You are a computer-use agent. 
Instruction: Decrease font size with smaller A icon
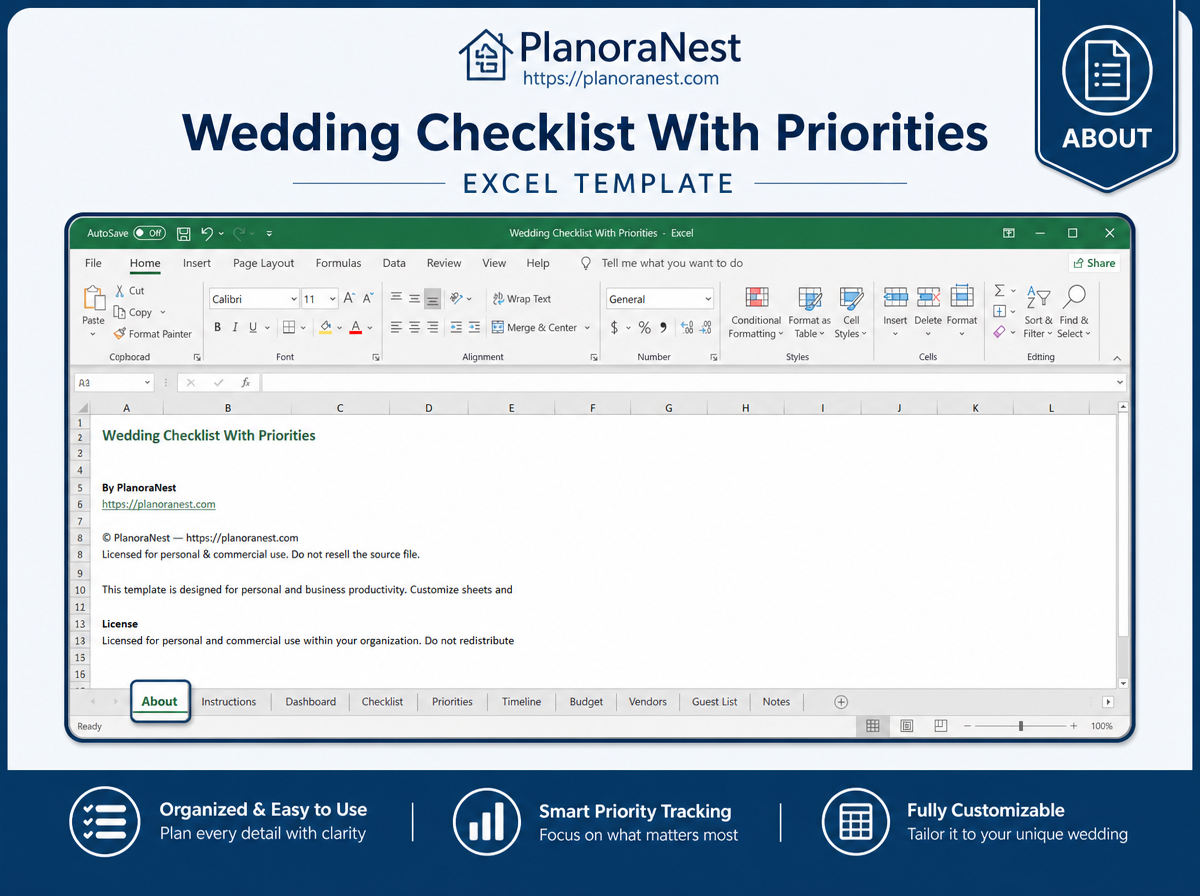coord(368,298)
